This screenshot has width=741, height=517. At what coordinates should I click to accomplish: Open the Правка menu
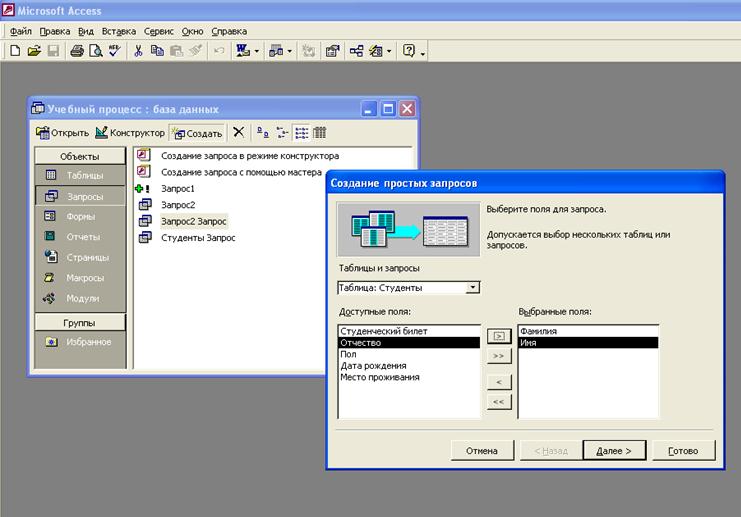click(x=55, y=31)
